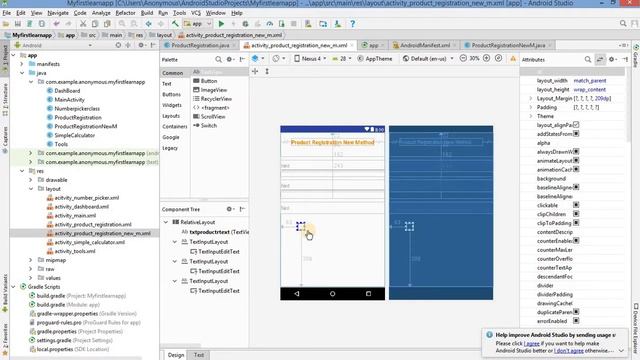Click the I don't agree link
The image size is (640, 360).
(569, 351)
